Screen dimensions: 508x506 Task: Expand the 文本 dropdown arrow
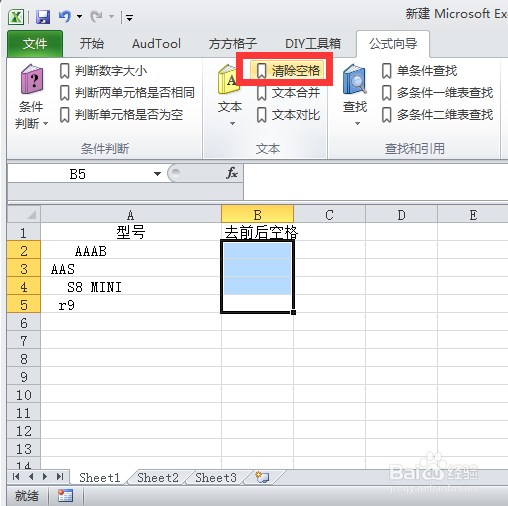[232, 124]
